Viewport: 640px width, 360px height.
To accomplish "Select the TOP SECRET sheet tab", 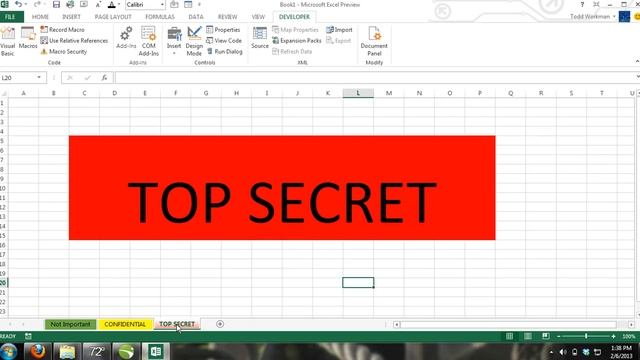I will coord(177,324).
